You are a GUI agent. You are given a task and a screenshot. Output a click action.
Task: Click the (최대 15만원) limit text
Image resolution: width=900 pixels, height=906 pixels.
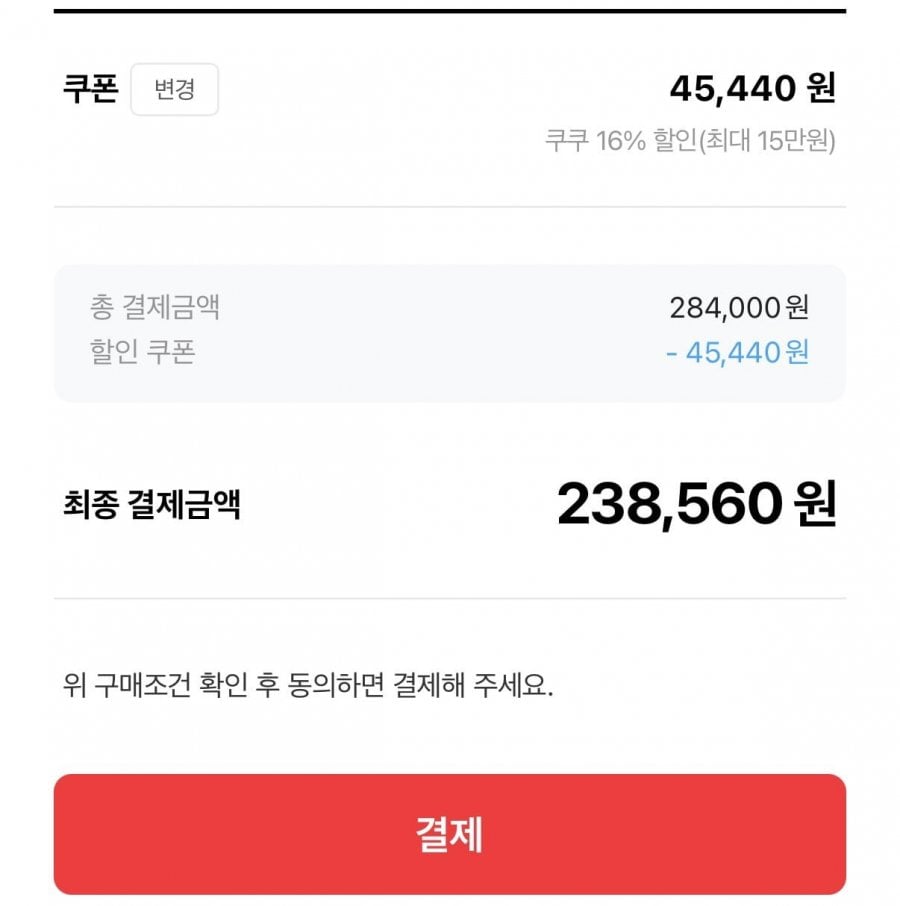click(x=771, y=140)
